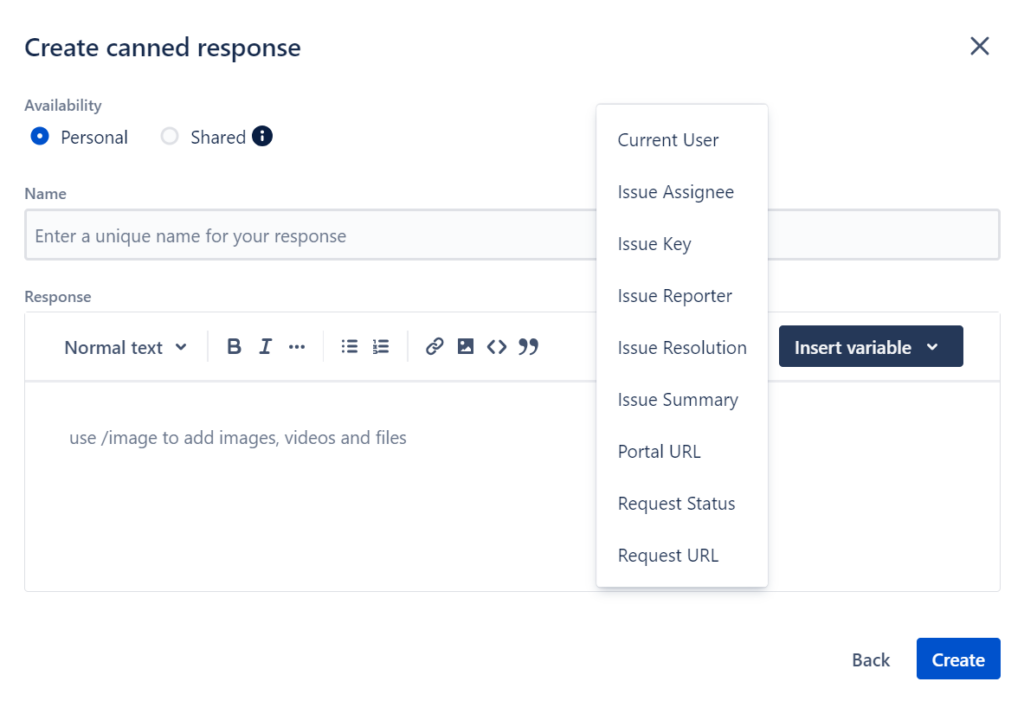Open the Normal text style dropdown

click(x=125, y=347)
